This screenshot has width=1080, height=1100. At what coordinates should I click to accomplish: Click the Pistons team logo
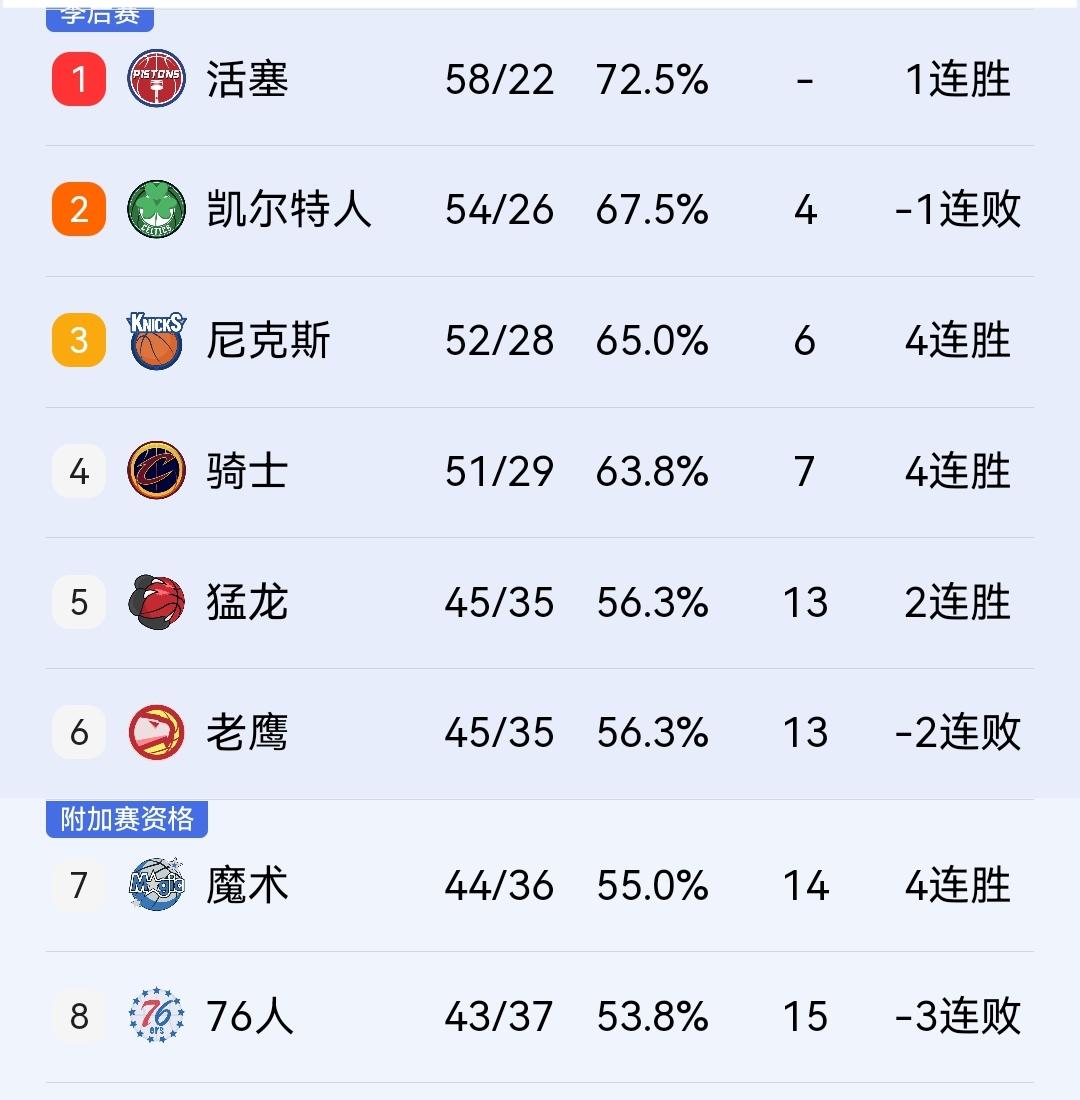click(155, 79)
